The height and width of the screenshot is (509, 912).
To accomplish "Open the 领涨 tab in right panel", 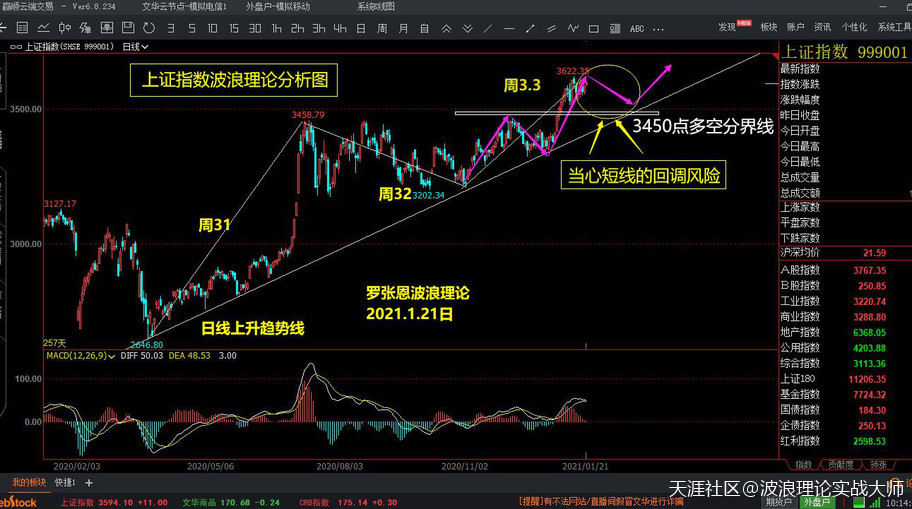I will pos(878,464).
